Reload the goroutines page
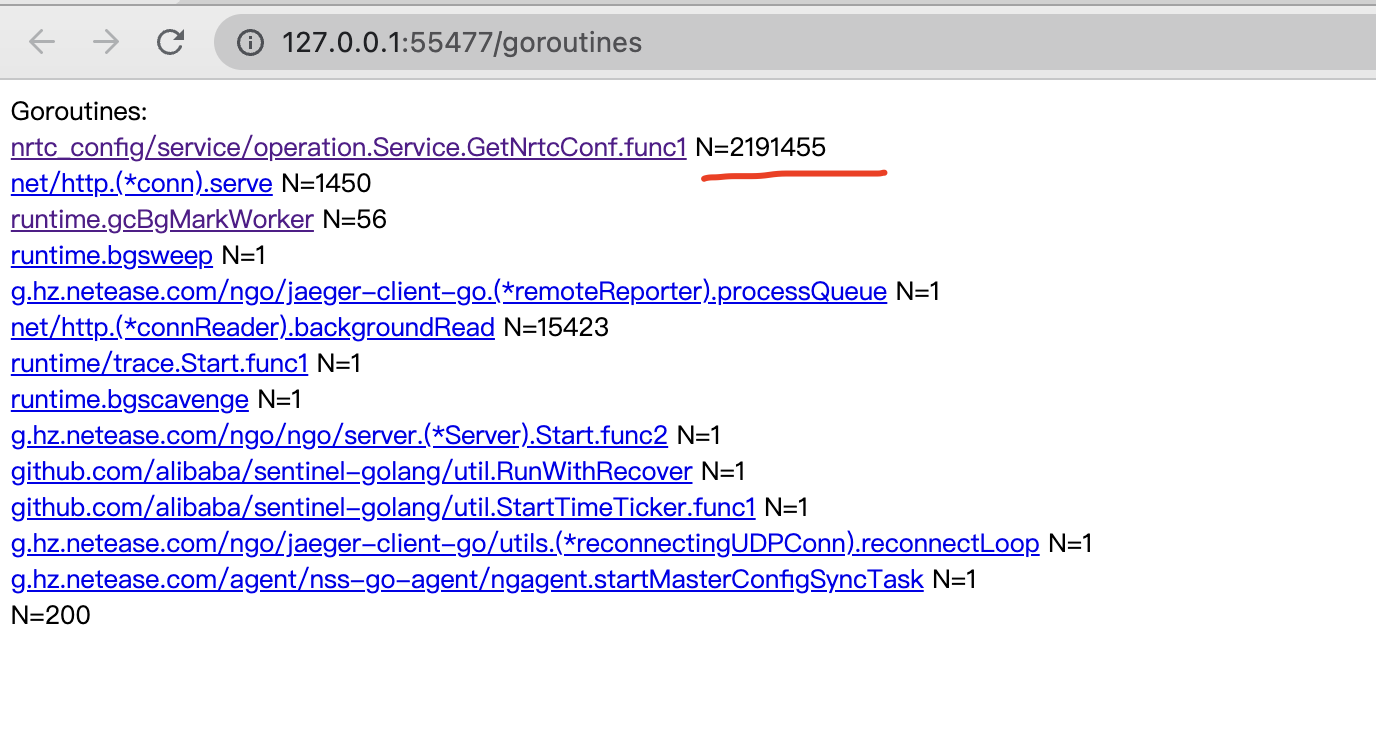The width and height of the screenshot is (1376, 748). (x=171, y=42)
